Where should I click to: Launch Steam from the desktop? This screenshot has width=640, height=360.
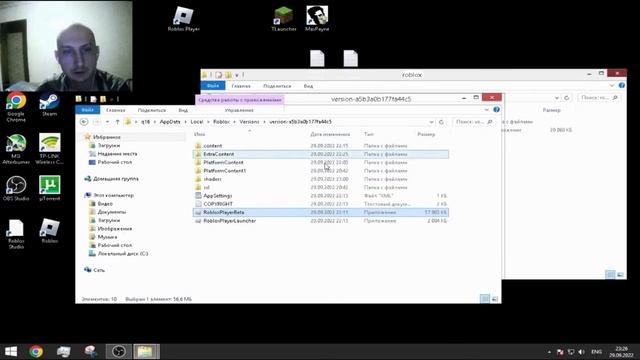pyautogui.click(x=49, y=104)
